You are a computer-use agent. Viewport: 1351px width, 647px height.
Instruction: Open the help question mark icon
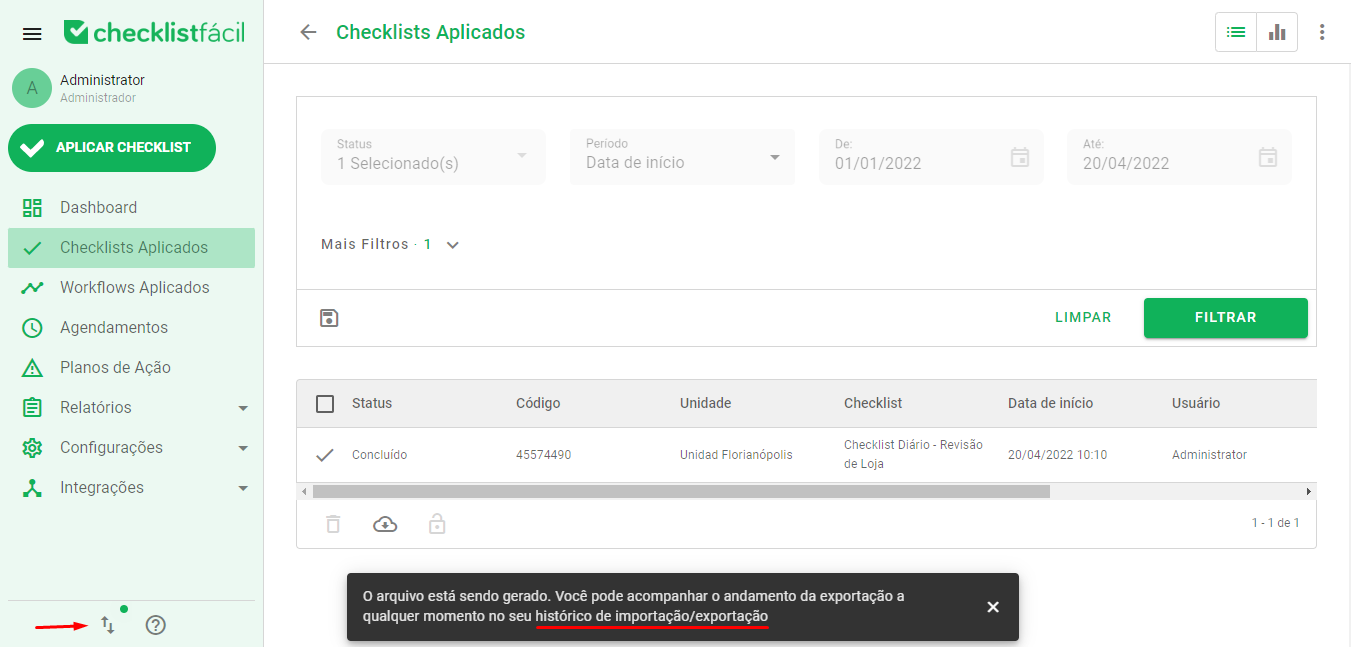point(156,625)
